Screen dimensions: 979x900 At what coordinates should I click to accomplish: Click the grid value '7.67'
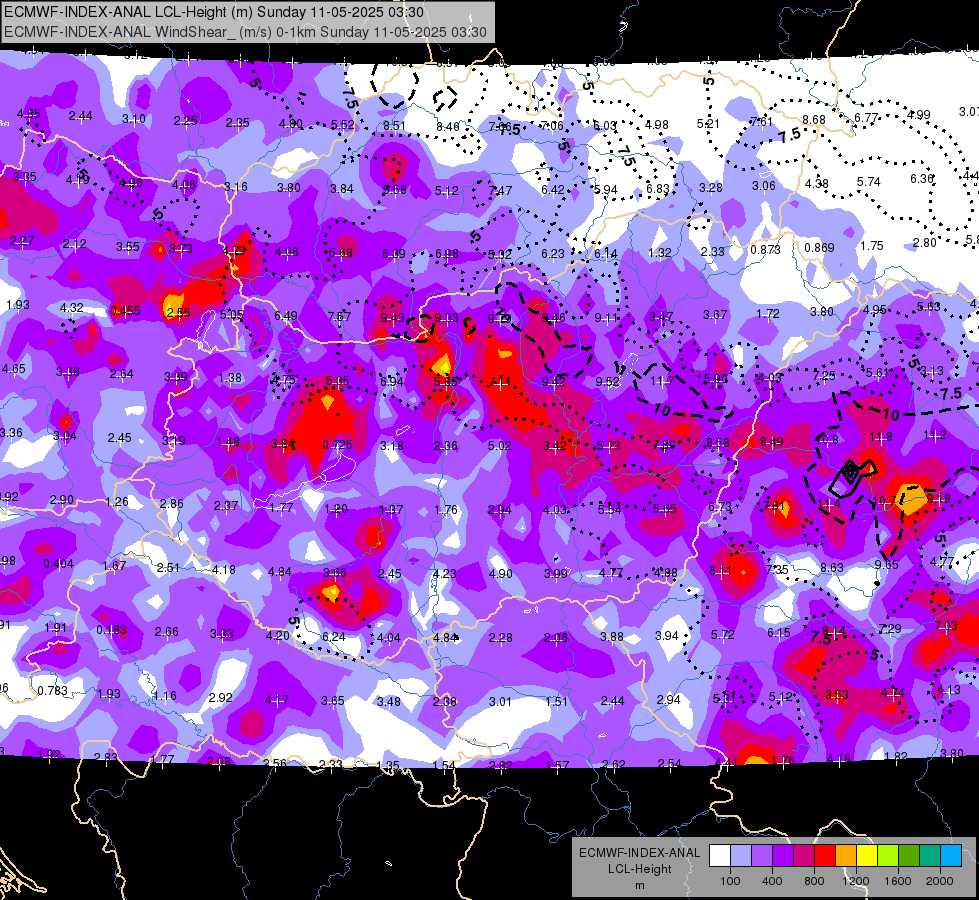tap(339, 316)
